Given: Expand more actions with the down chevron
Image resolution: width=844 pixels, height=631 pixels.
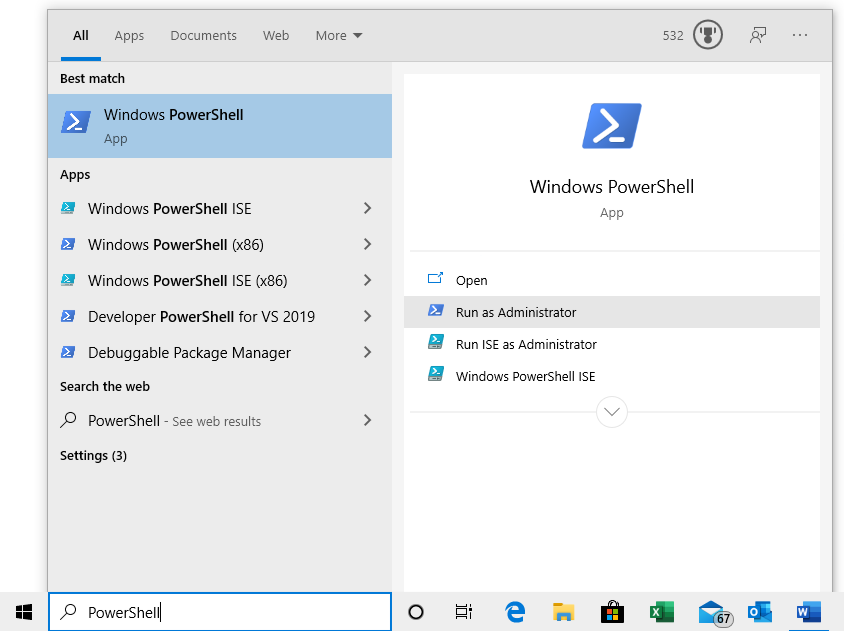Looking at the screenshot, I should coord(611,411).
